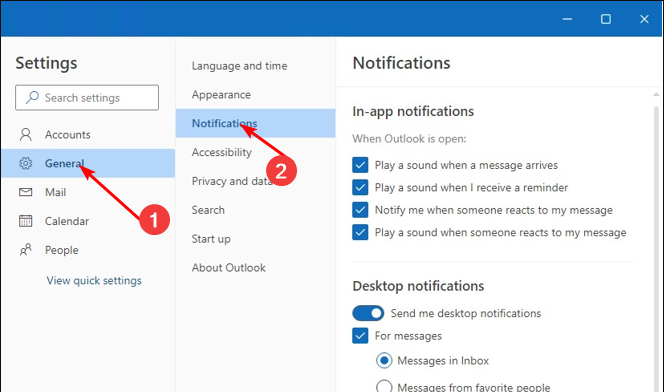Click the When Outlook is open text
This screenshot has height=392, width=664.
coord(409,139)
